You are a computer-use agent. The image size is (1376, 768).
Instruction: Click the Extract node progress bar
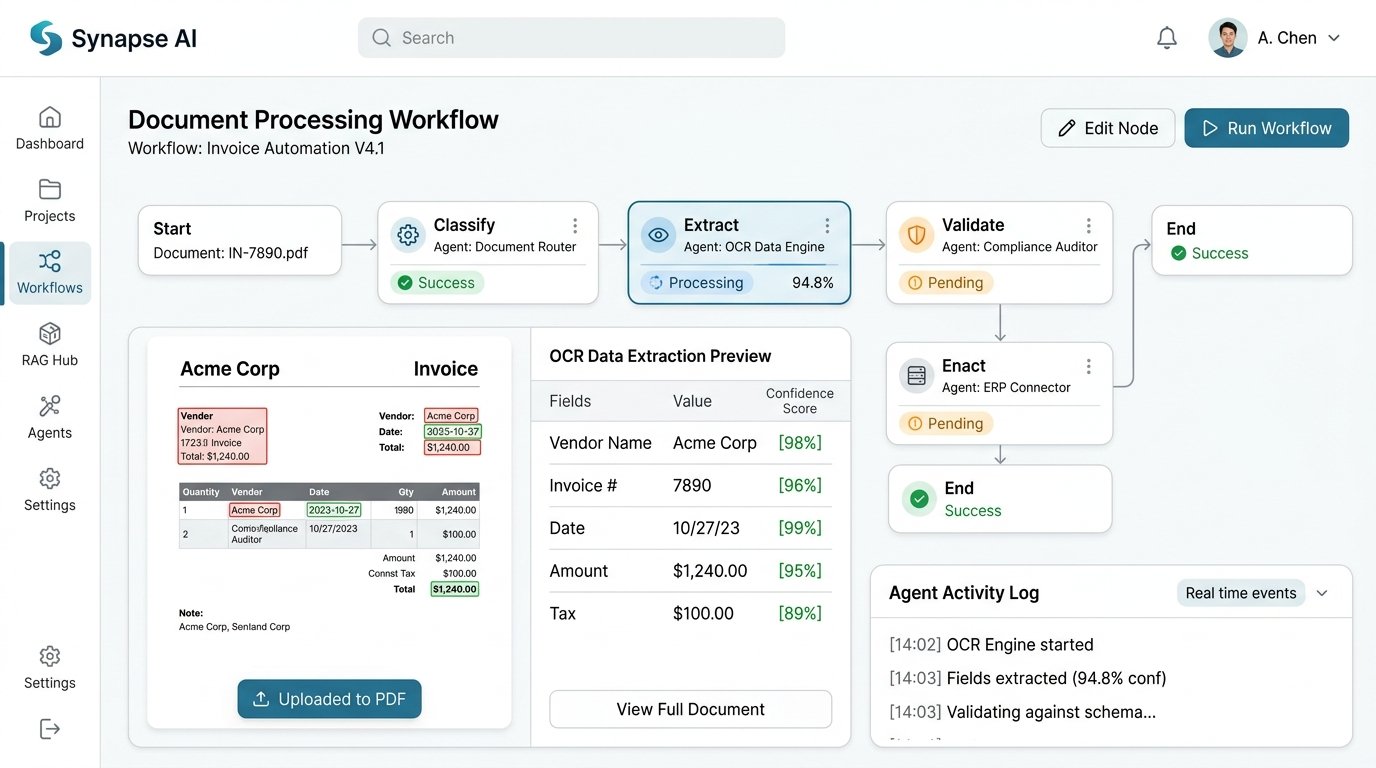[x=739, y=265]
